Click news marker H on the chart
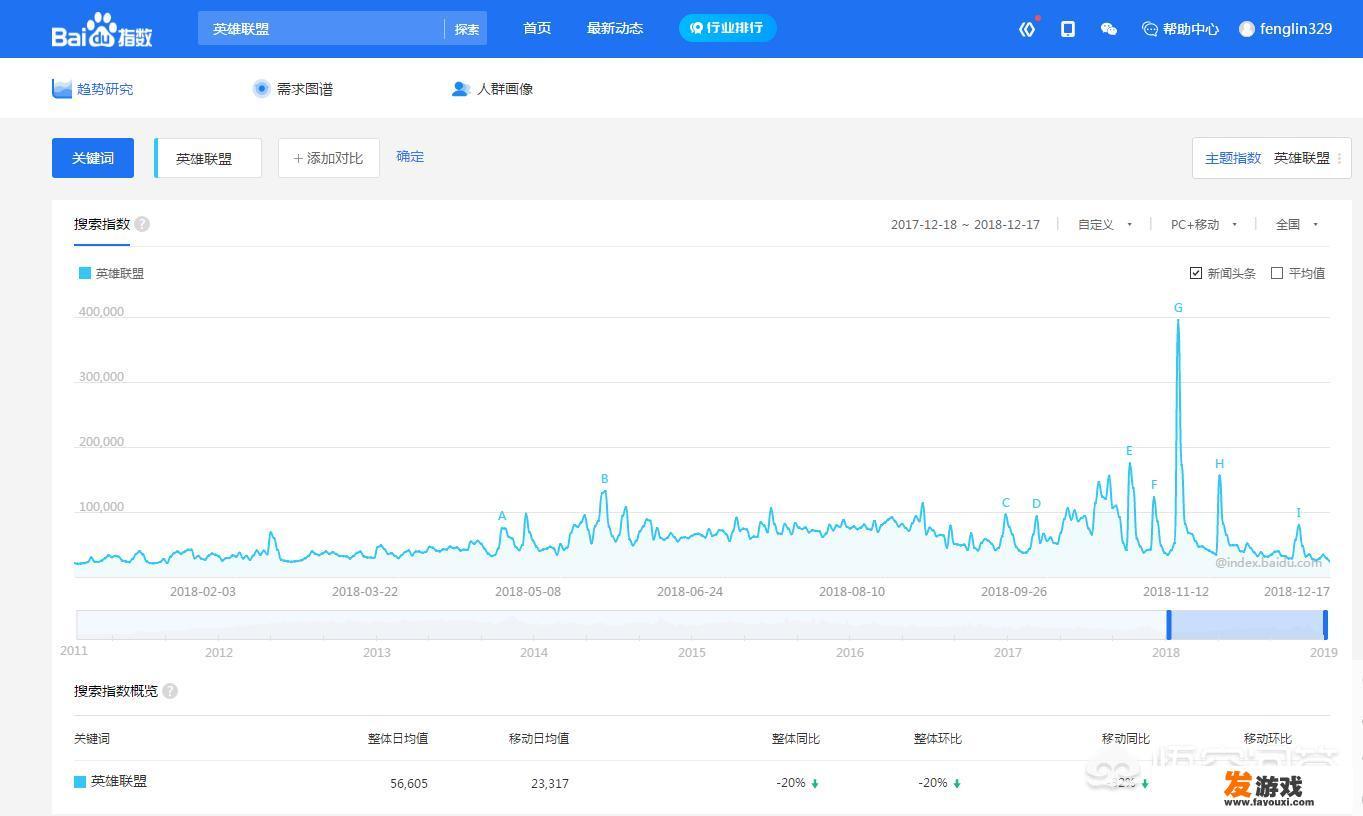The image size is (1363, 816). point(1219,464)
